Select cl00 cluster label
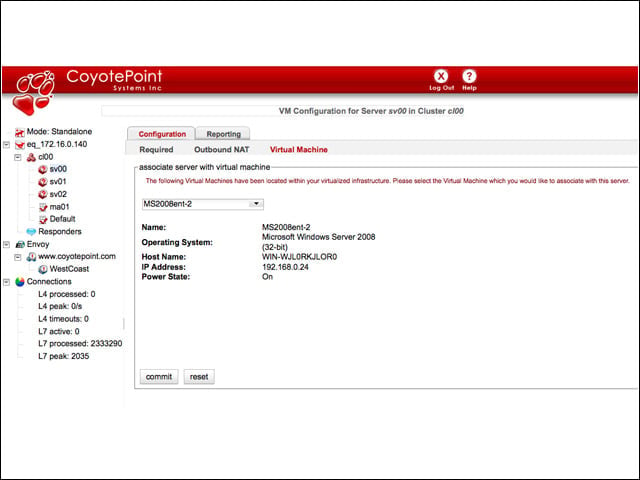 click(46, 157)
